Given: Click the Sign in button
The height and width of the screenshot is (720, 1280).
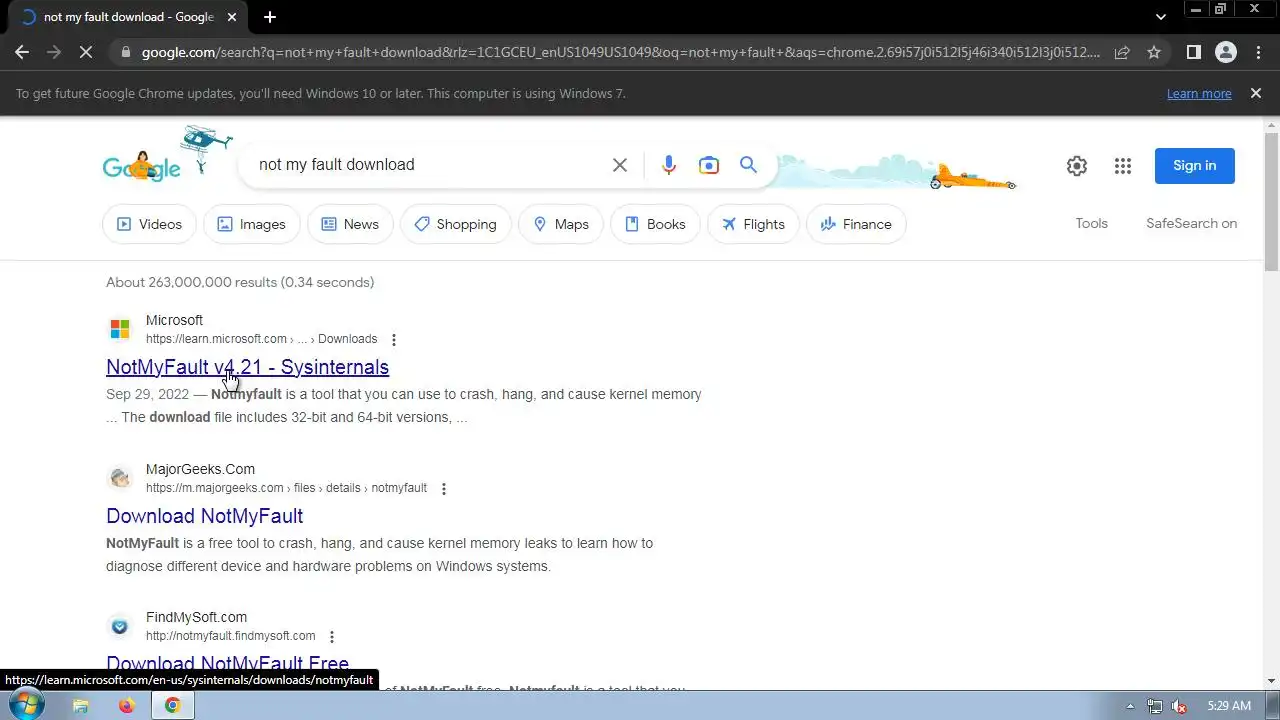Looking at the screenshot, I should tap(1195, 166).
